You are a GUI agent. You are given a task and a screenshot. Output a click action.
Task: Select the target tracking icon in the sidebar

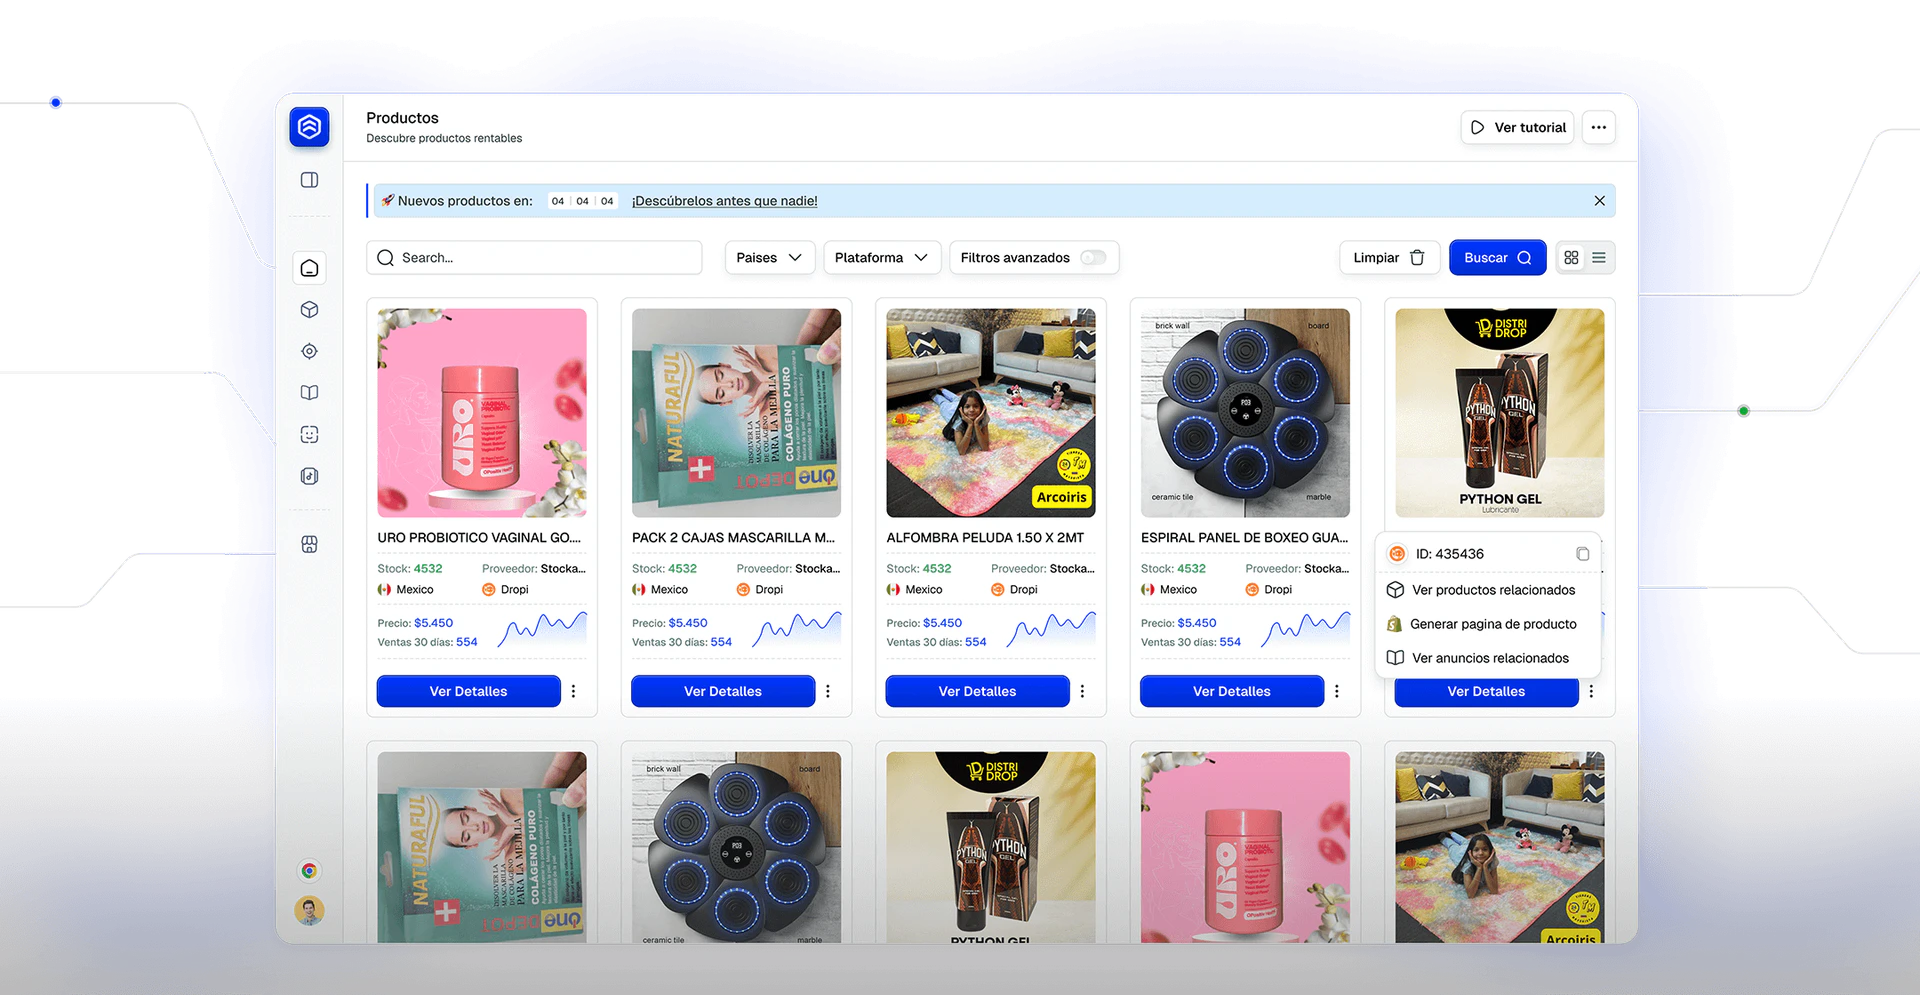309,351
